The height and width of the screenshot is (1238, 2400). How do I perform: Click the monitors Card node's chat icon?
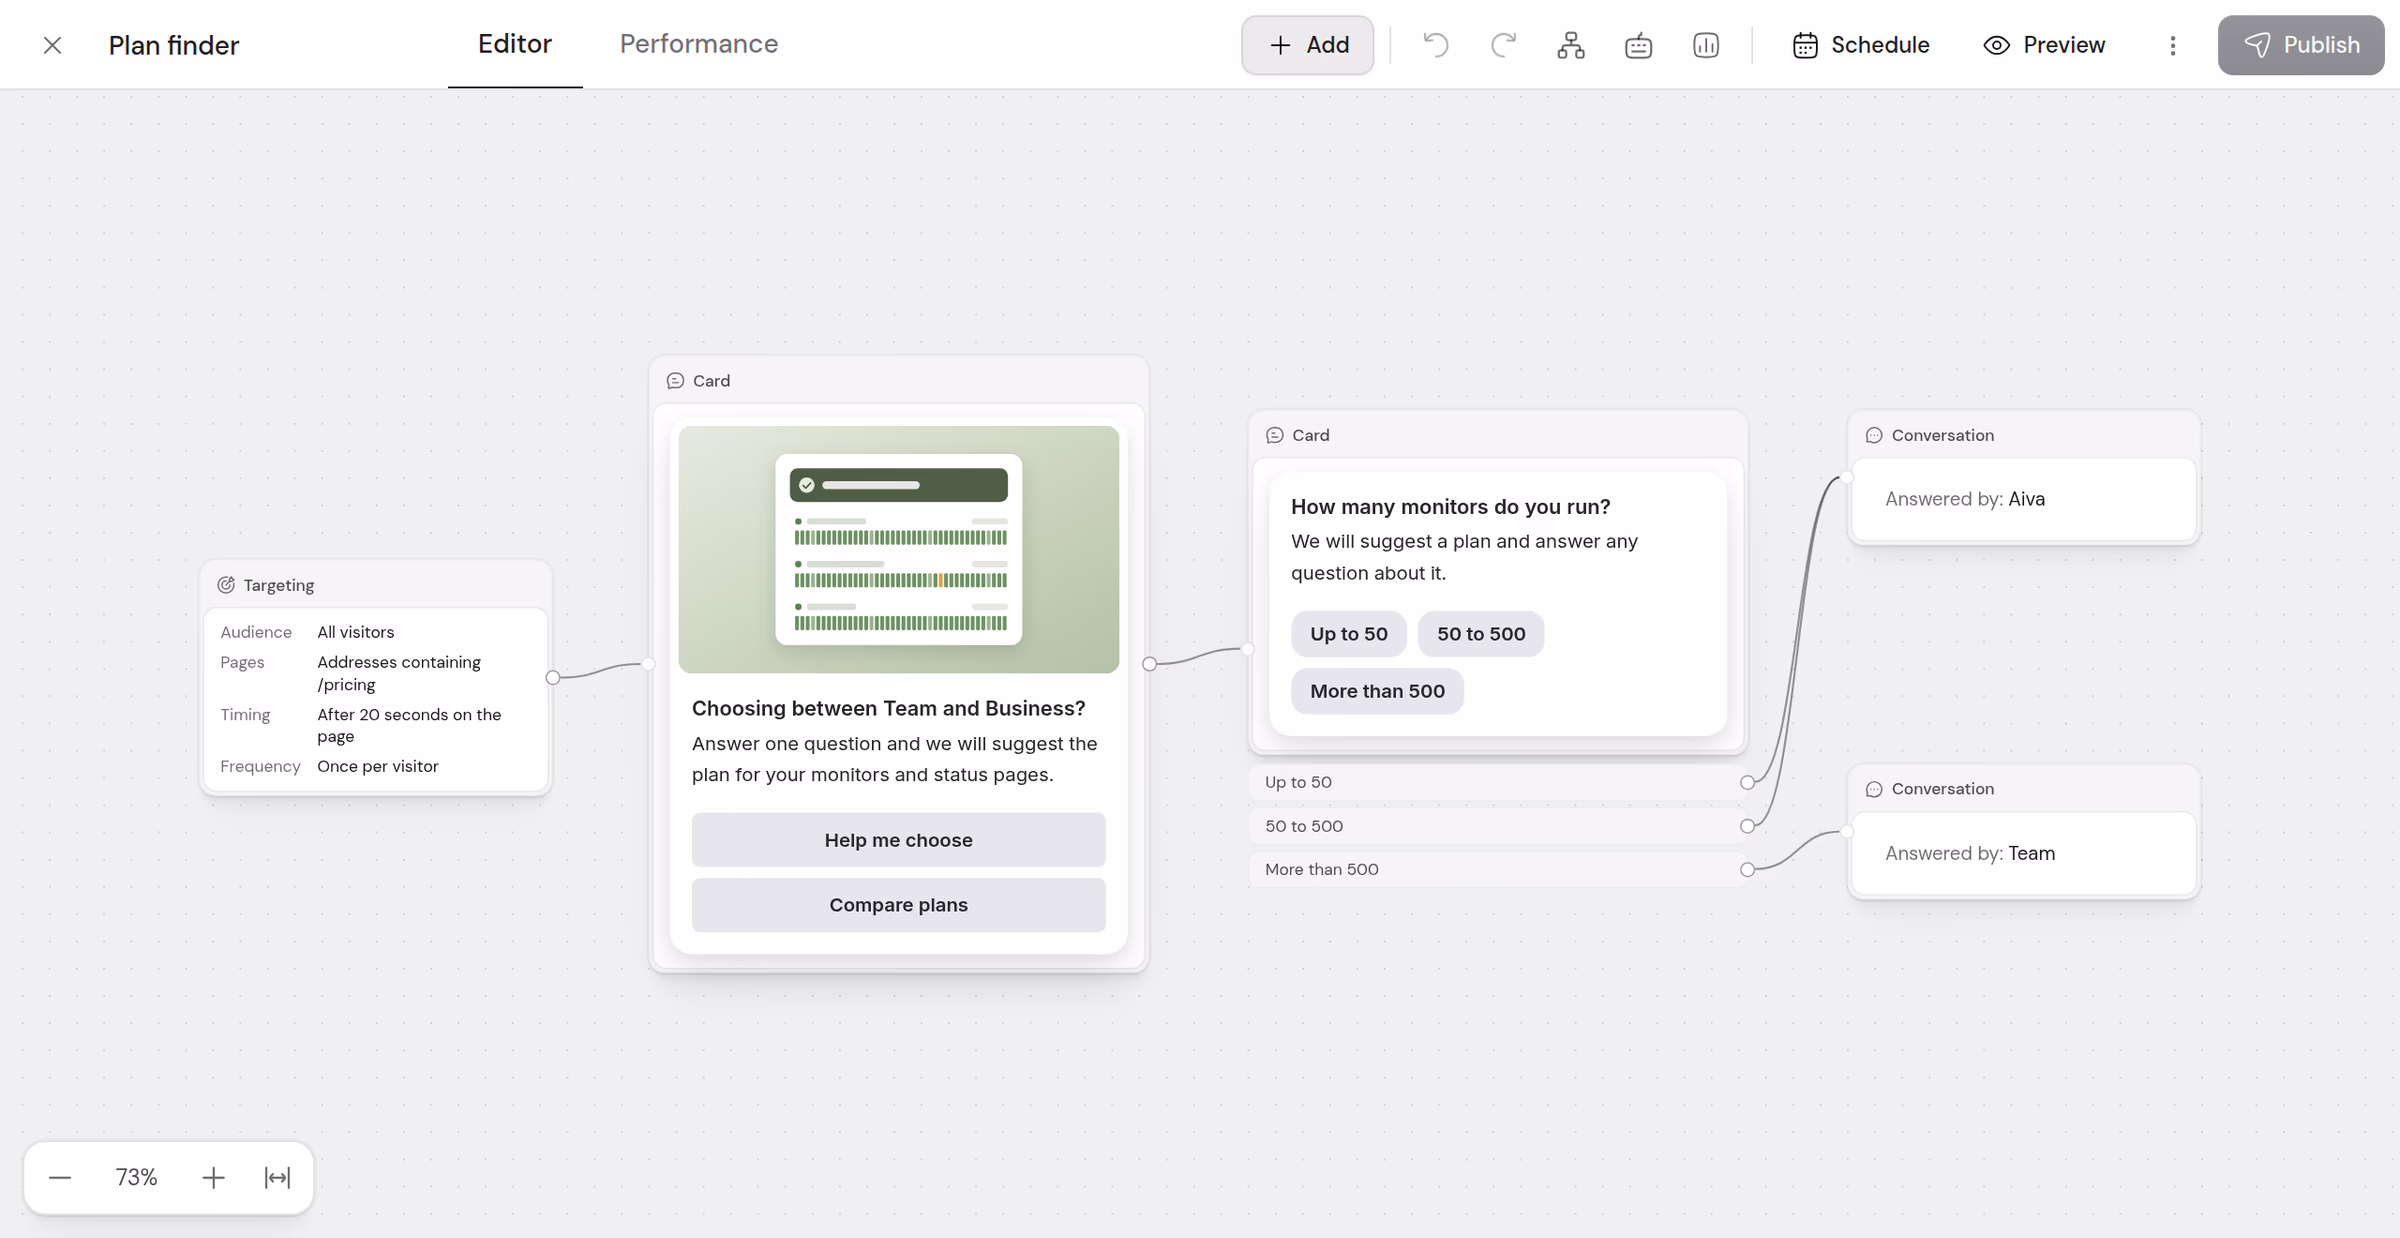coord(1275,435)
